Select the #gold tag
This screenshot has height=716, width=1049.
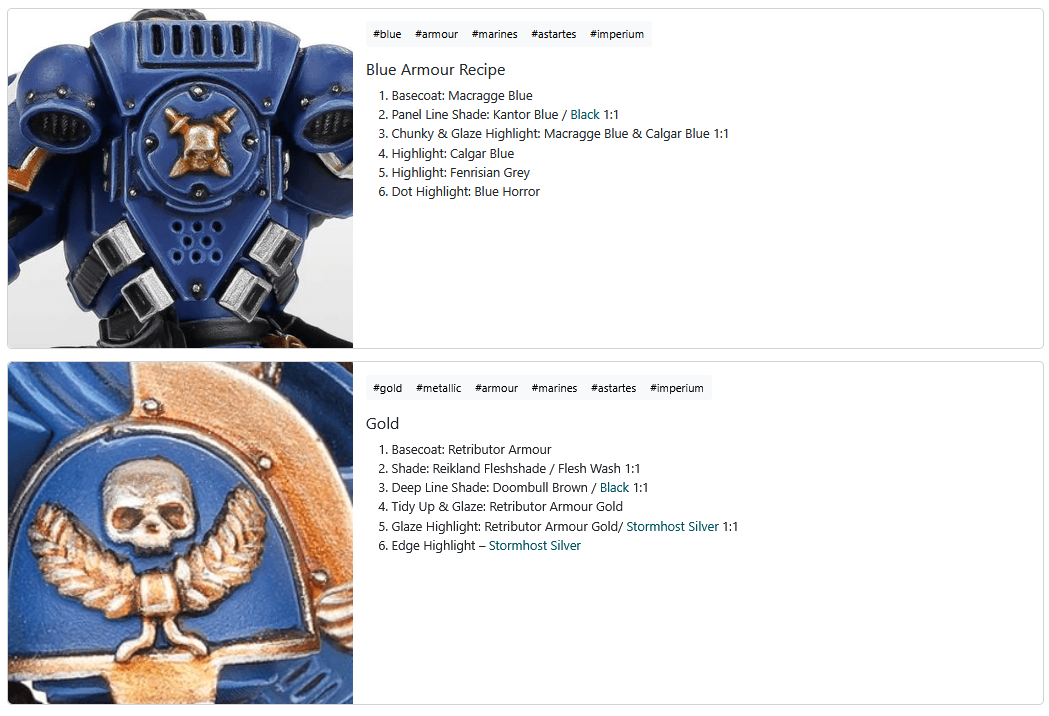pyautogui.click(x=387, y=388)
